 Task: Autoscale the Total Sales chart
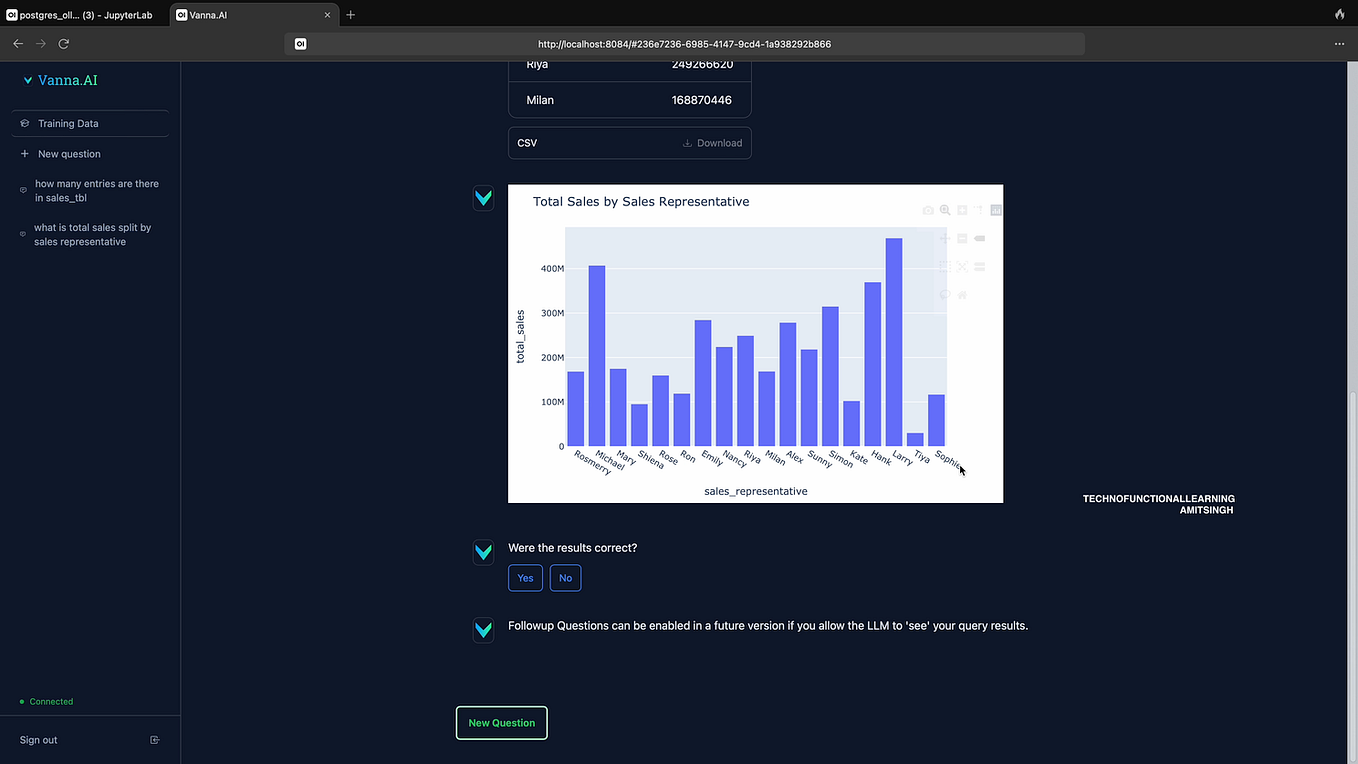tap(962, 266)
